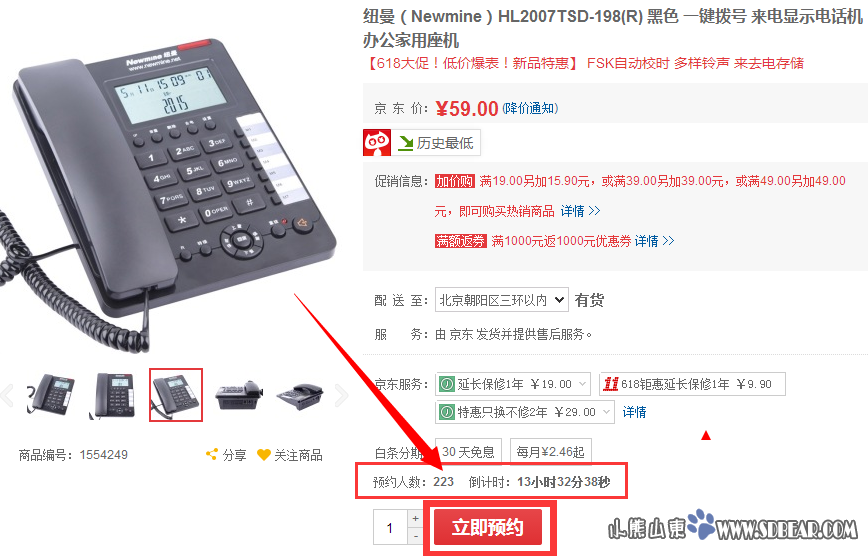Click the quantity input field
This screenshot has height=556, width=868.
tap(390, 527)
